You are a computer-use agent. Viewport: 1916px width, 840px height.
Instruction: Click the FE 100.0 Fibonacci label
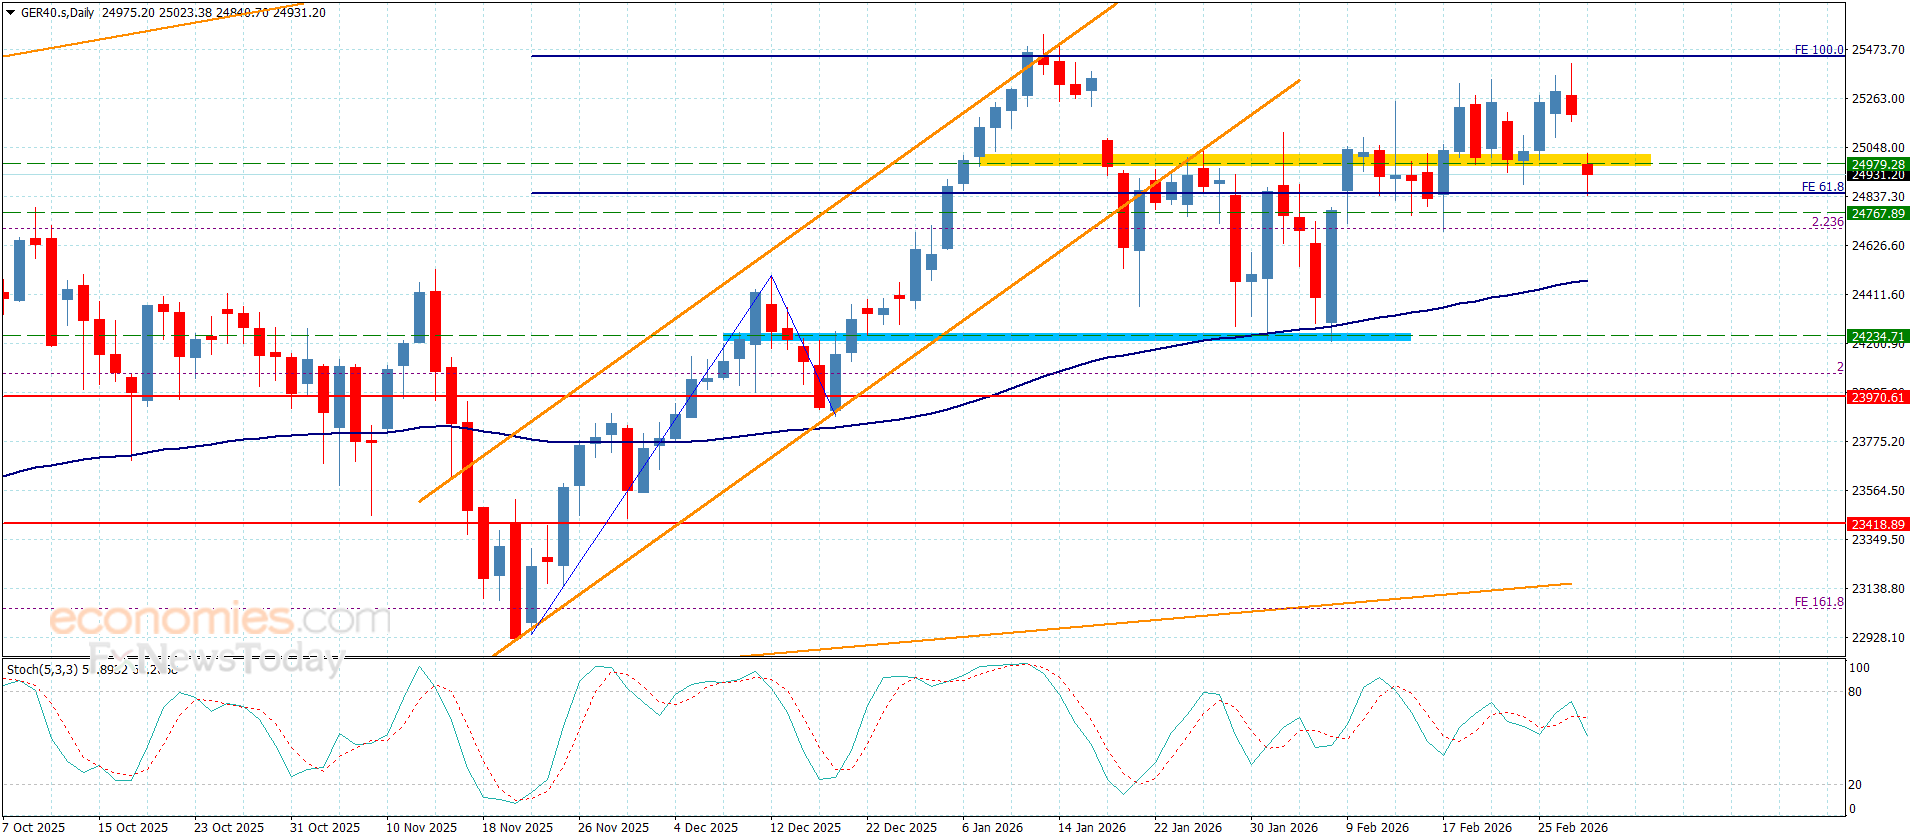click(1819, 49)
